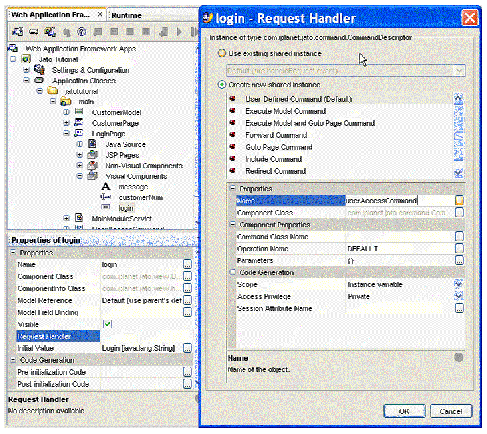487x434 pixels.
Task: Click OK in Request Handler dialog
Action: (404, 411)
